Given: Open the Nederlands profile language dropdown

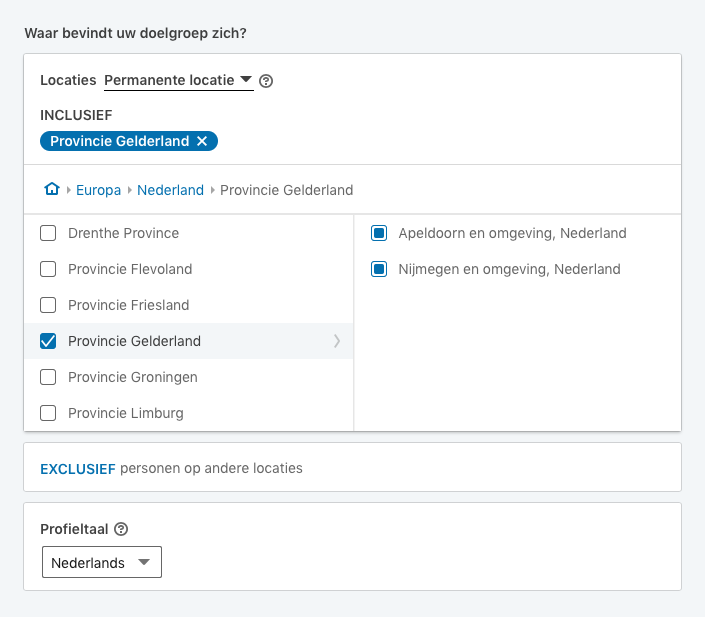Looking at the screenshot, I should tap(101, 563).
